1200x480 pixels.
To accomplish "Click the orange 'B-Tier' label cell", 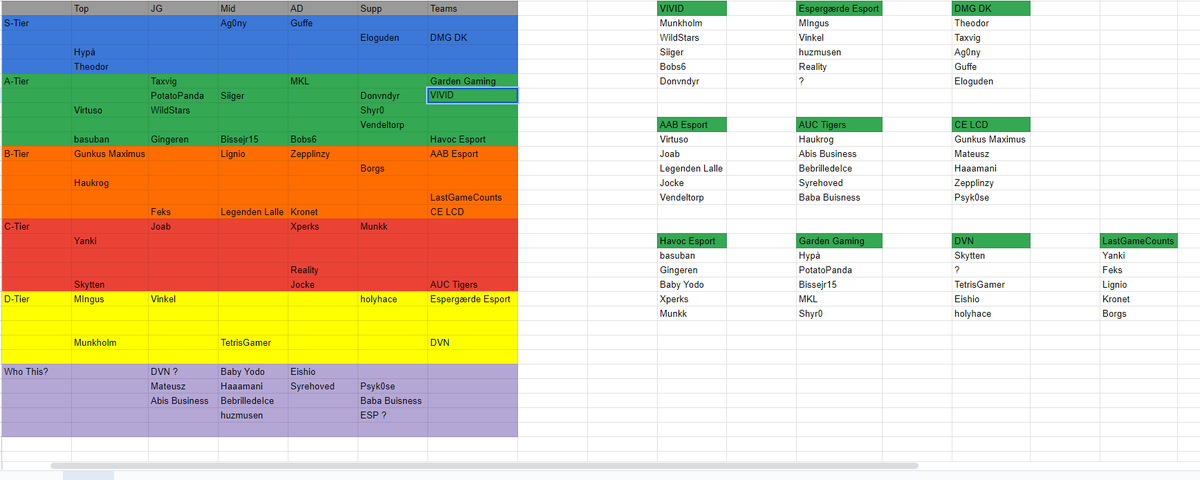I will 36,154.
